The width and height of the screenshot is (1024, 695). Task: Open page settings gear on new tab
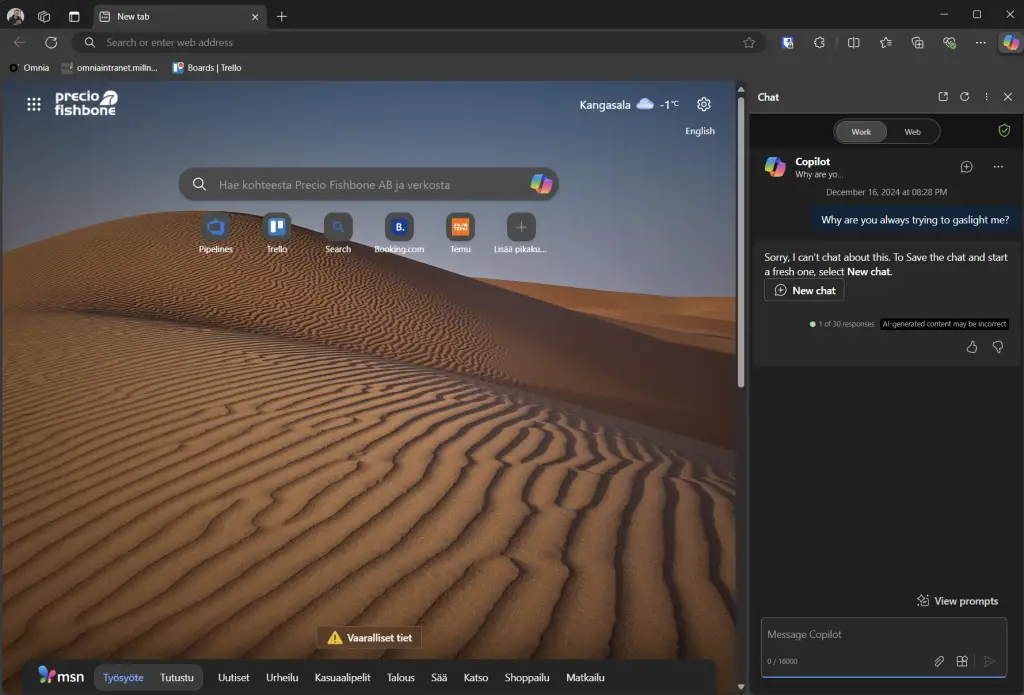click(x=704, y=104)
